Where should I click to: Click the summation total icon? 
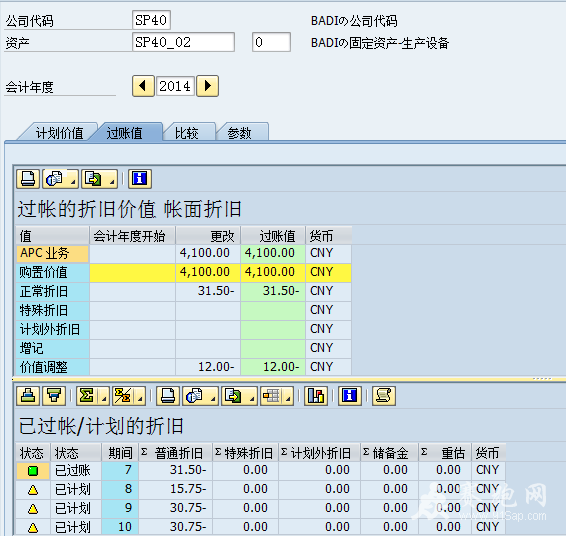(87, 396)
